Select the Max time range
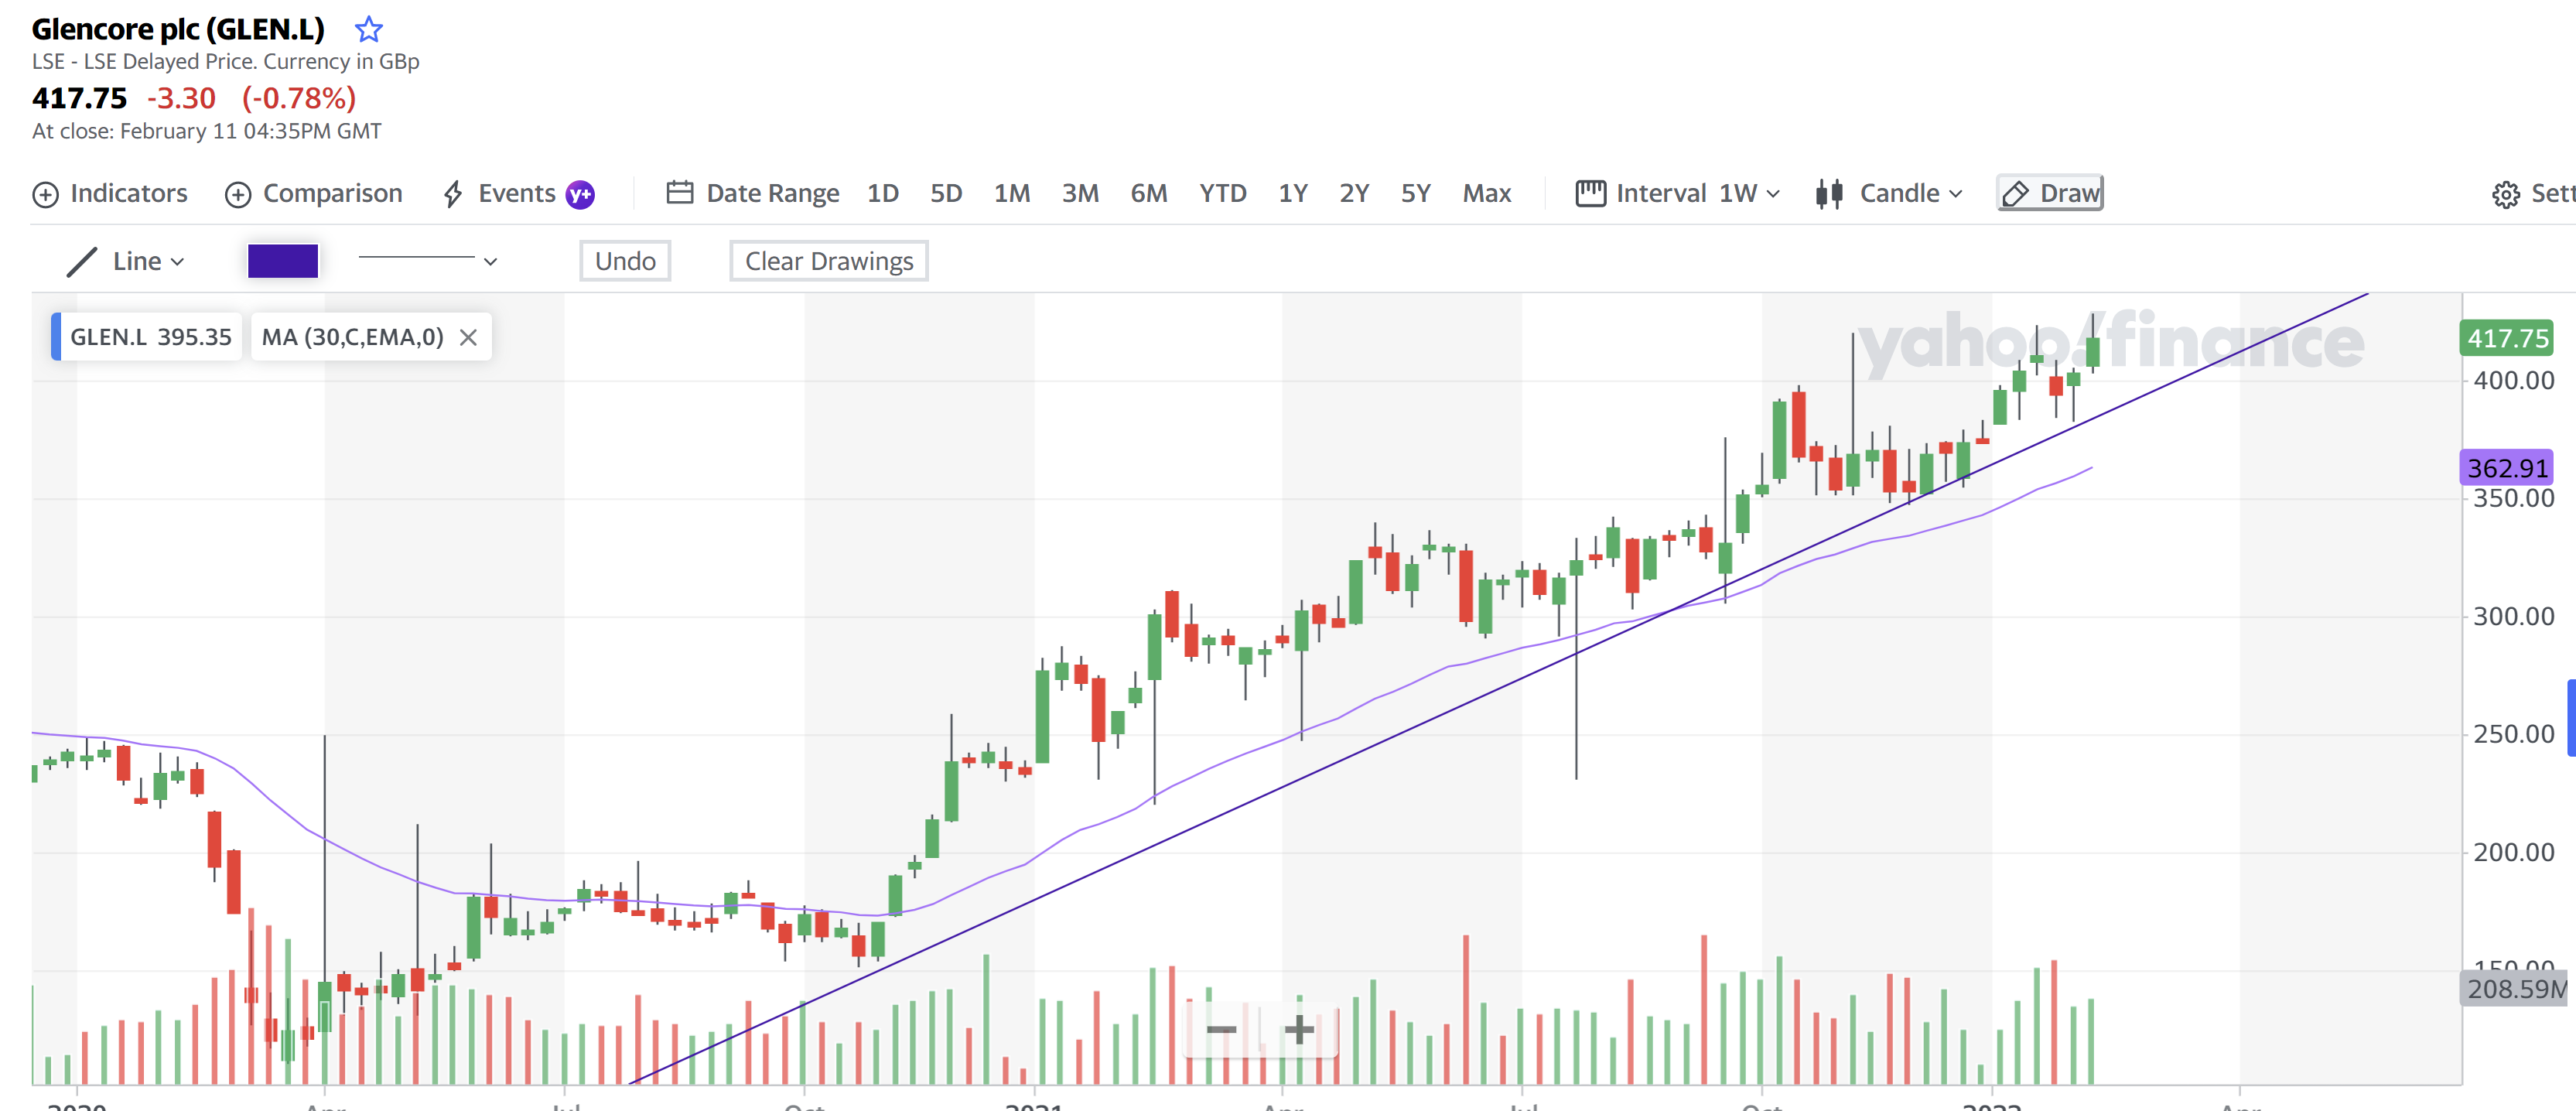This screenshot has height=1111, width=2576. click(1487, 193)
